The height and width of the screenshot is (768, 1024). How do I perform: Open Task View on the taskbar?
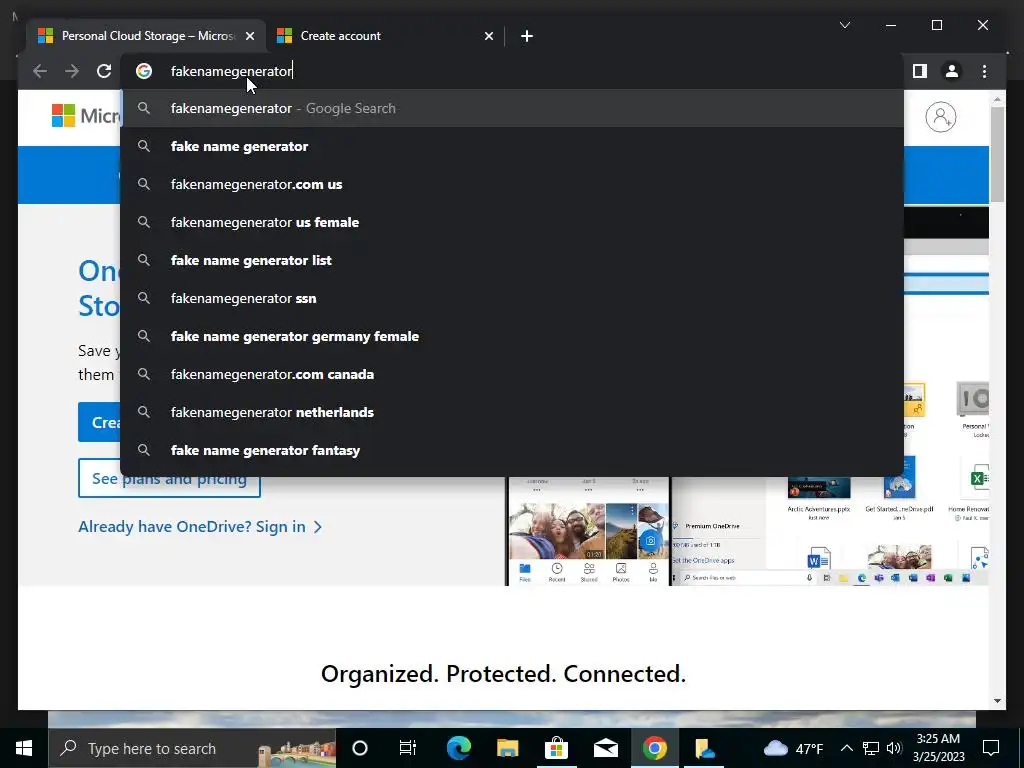coord(408,748)
